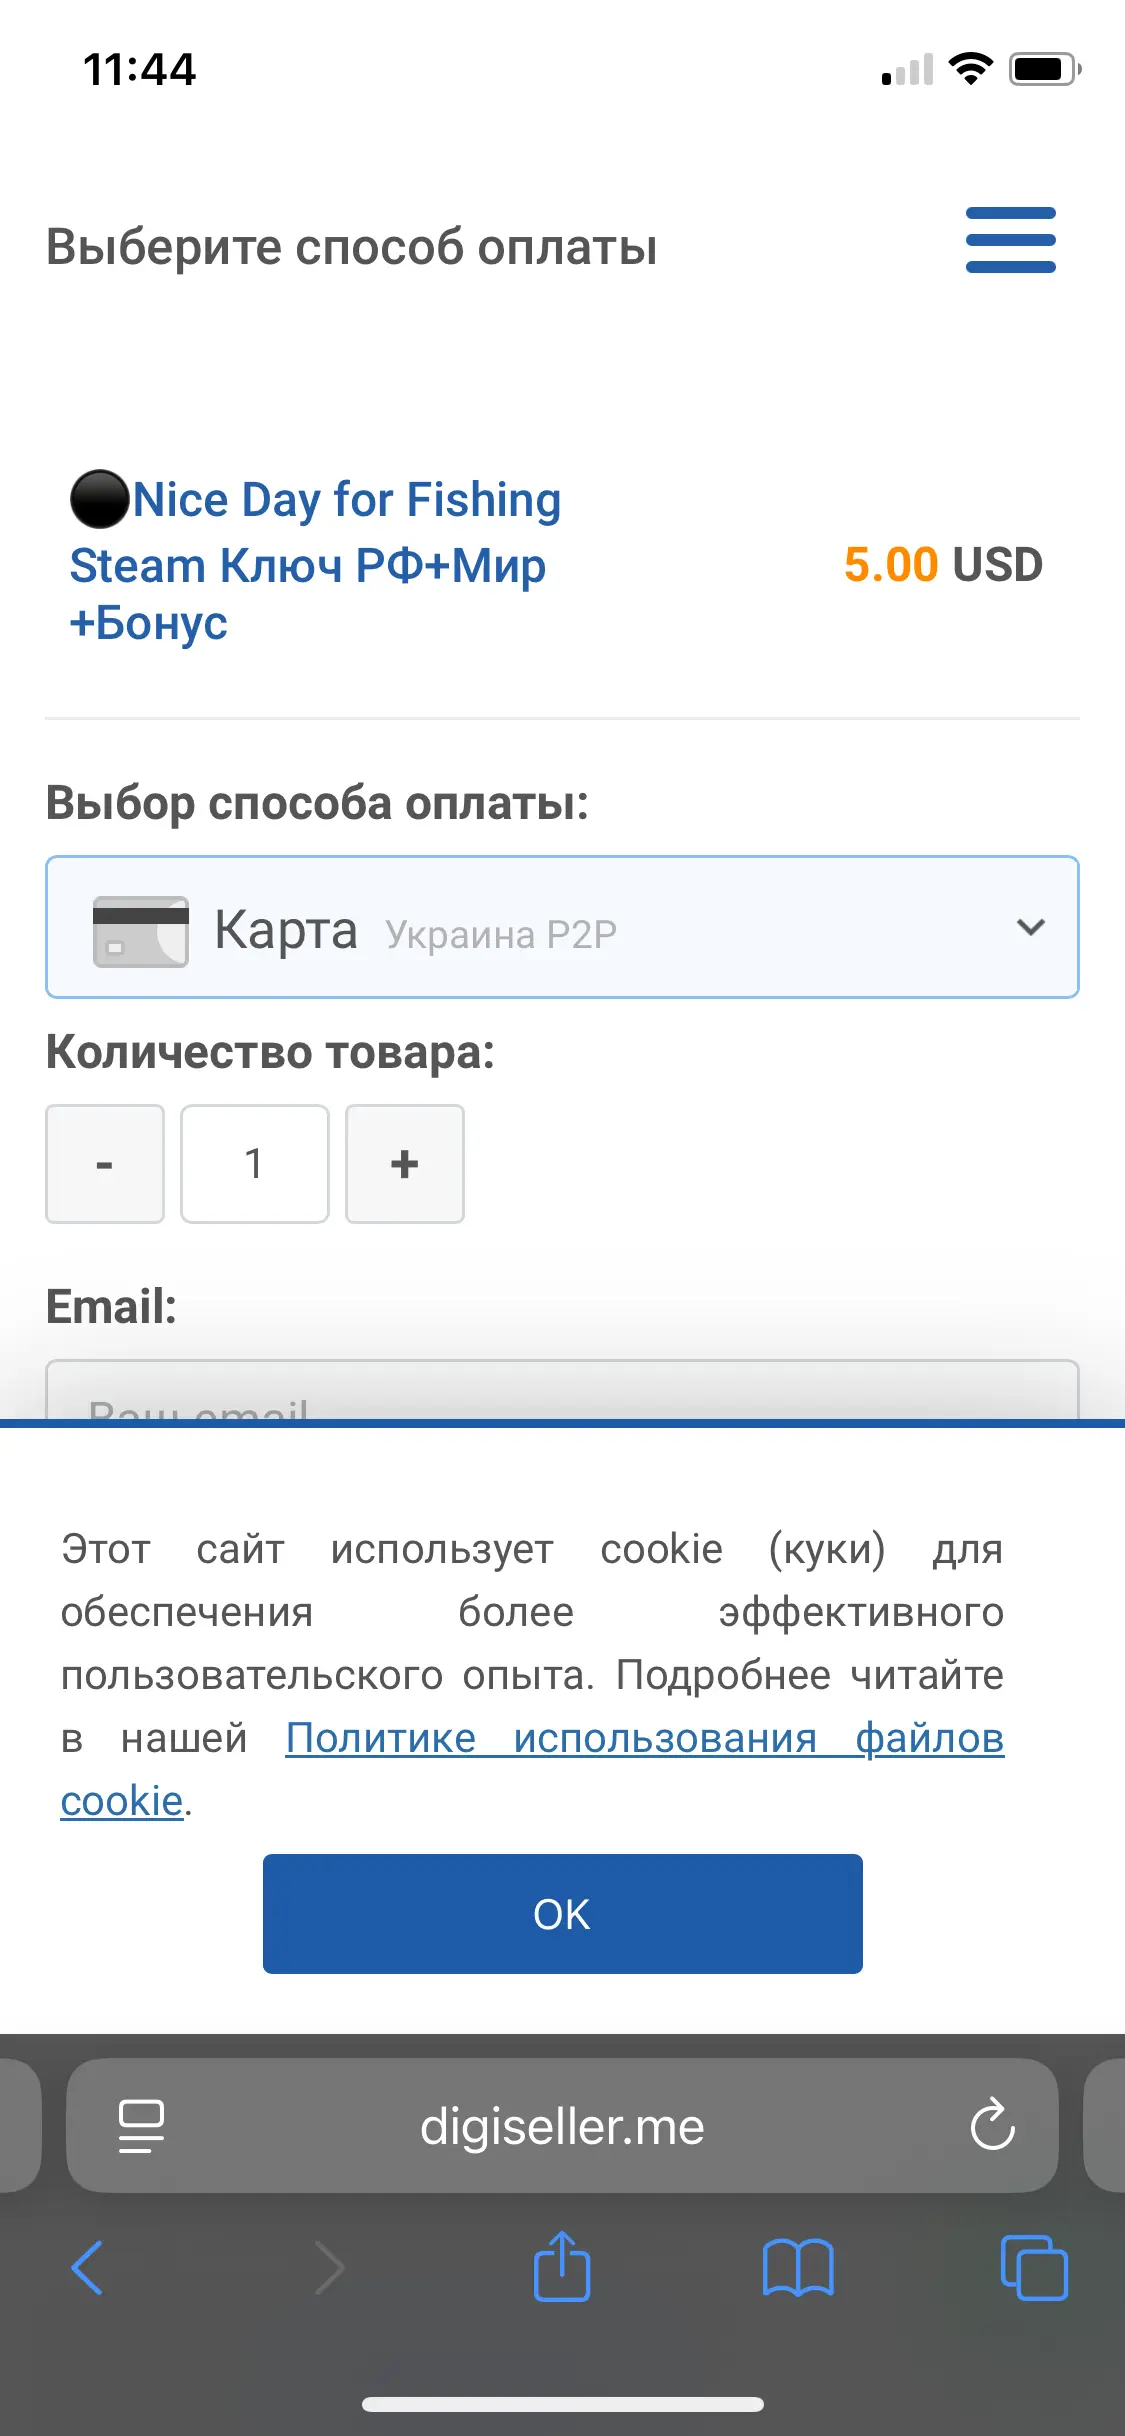Click the Email label
This screenshot has width=1125, height=2436.
pyautogui.click(x=111, y=1306)
